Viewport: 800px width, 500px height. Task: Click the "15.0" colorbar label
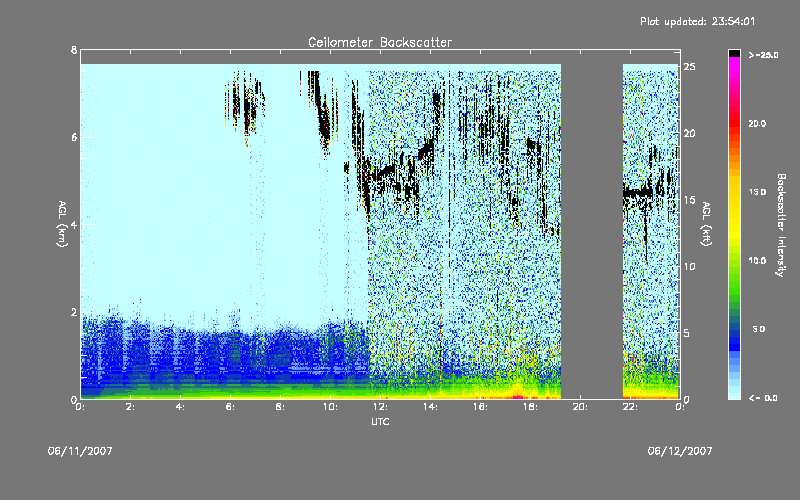pyautogui.click(x=757, y=192)
